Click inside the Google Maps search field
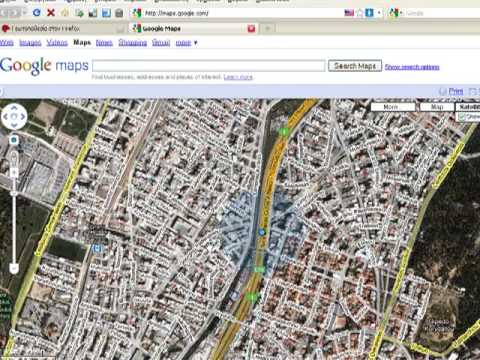This screenshot has width=480, height=360. pos(209,66)
